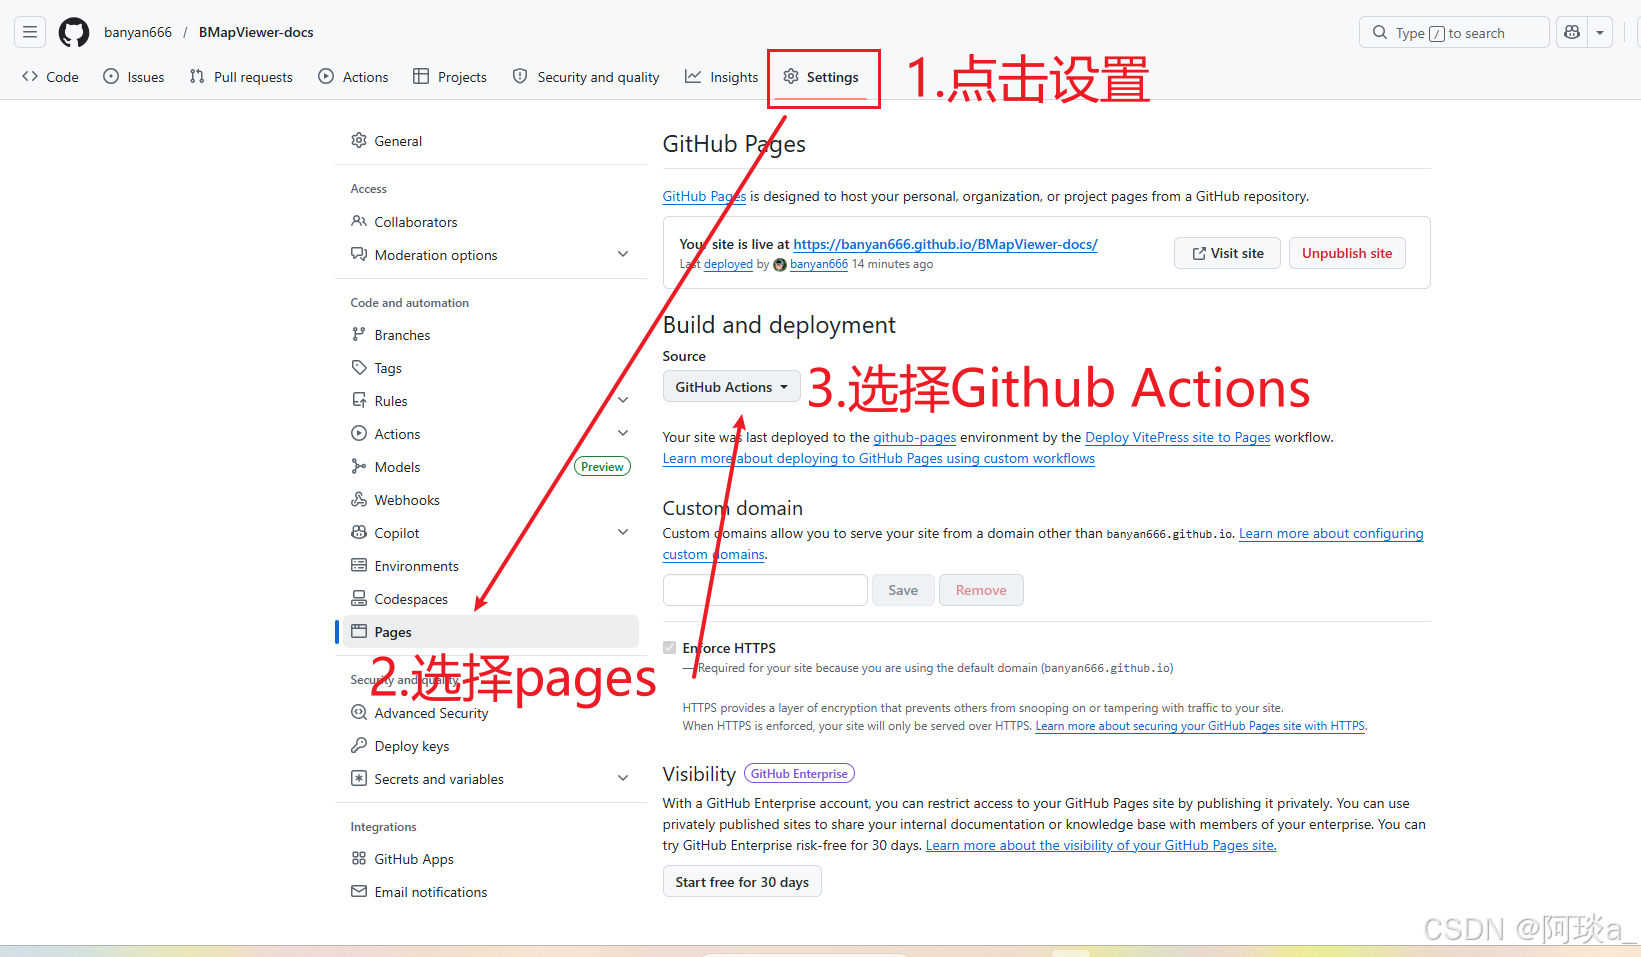Click GitHub Pages documentation link
The width and height of the screenshot is (1641, 957).
(x=704, y=197)
